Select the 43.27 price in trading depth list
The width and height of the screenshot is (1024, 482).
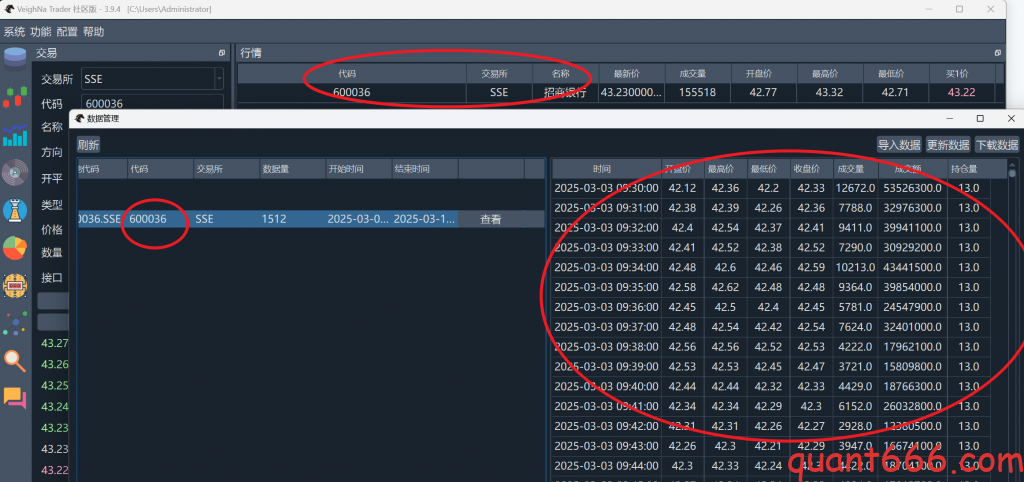54,344
